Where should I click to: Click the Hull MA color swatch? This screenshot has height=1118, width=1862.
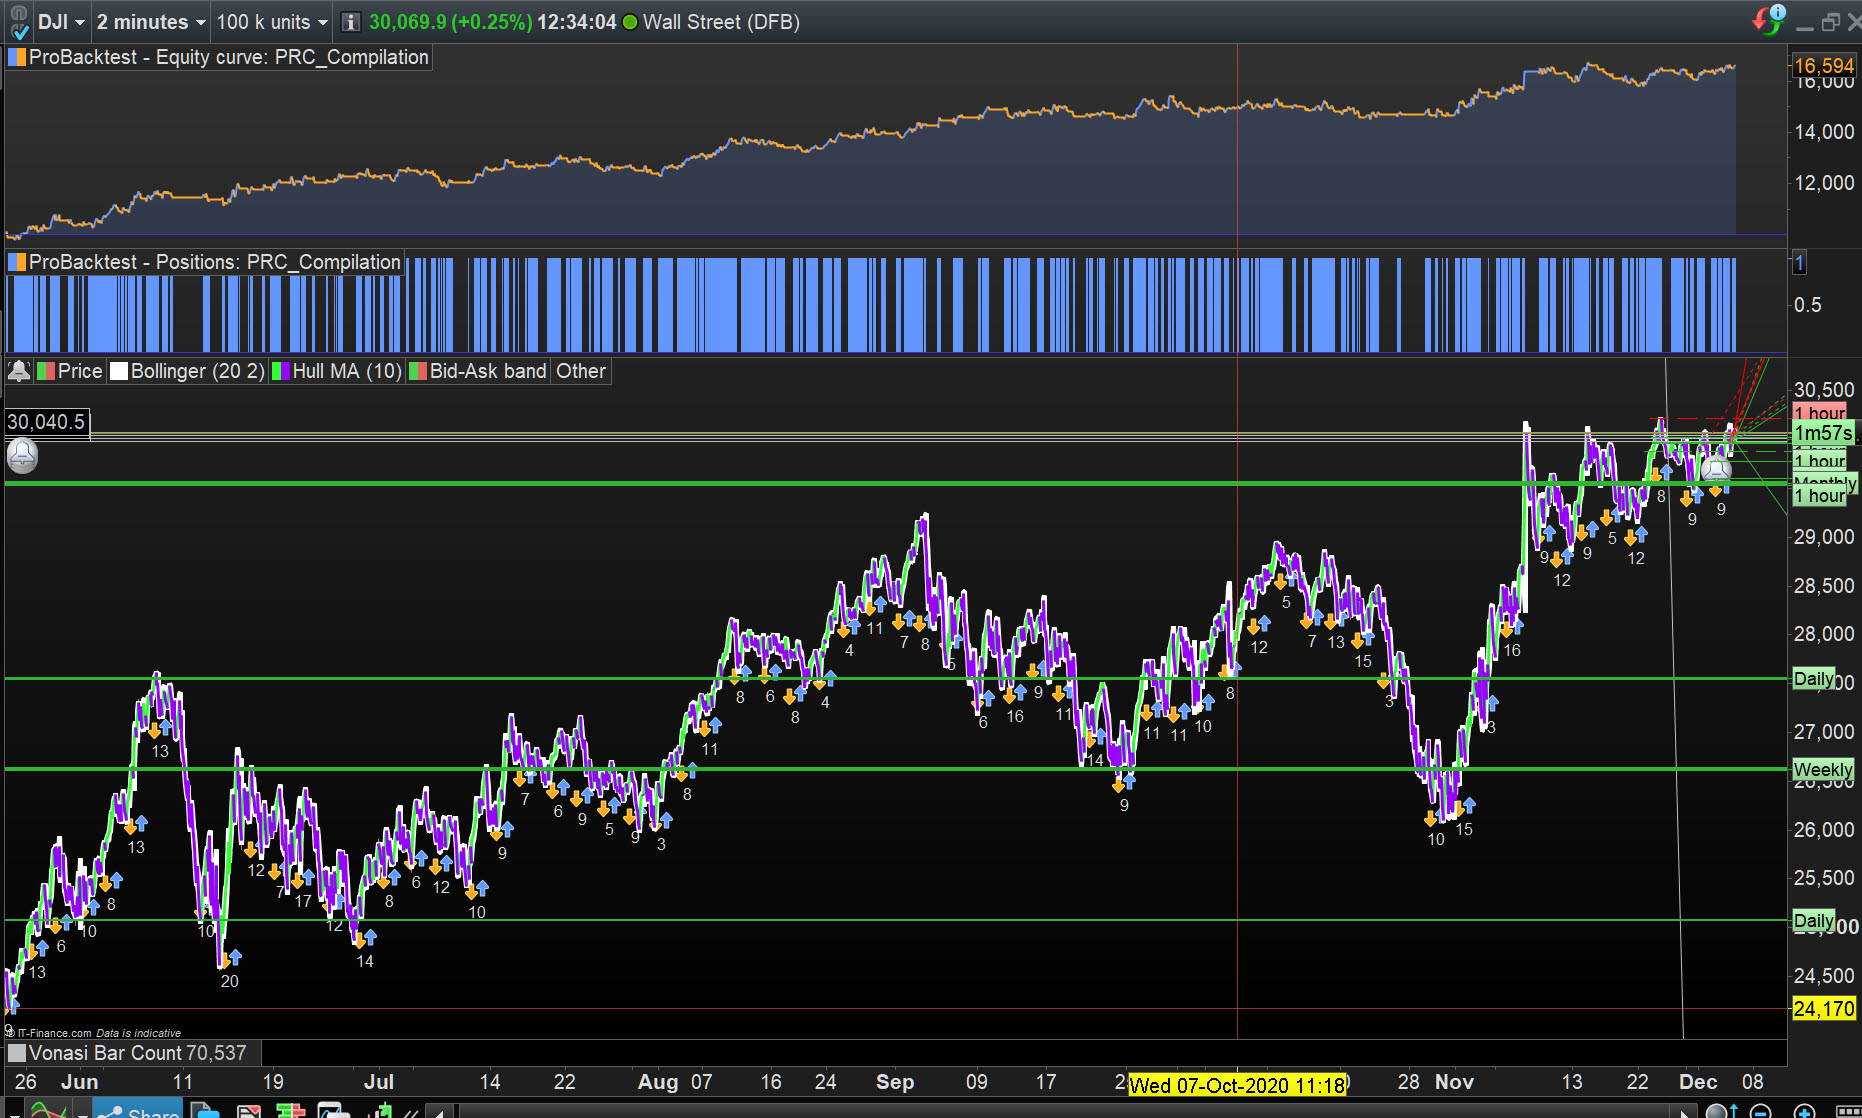pos(281,371)
